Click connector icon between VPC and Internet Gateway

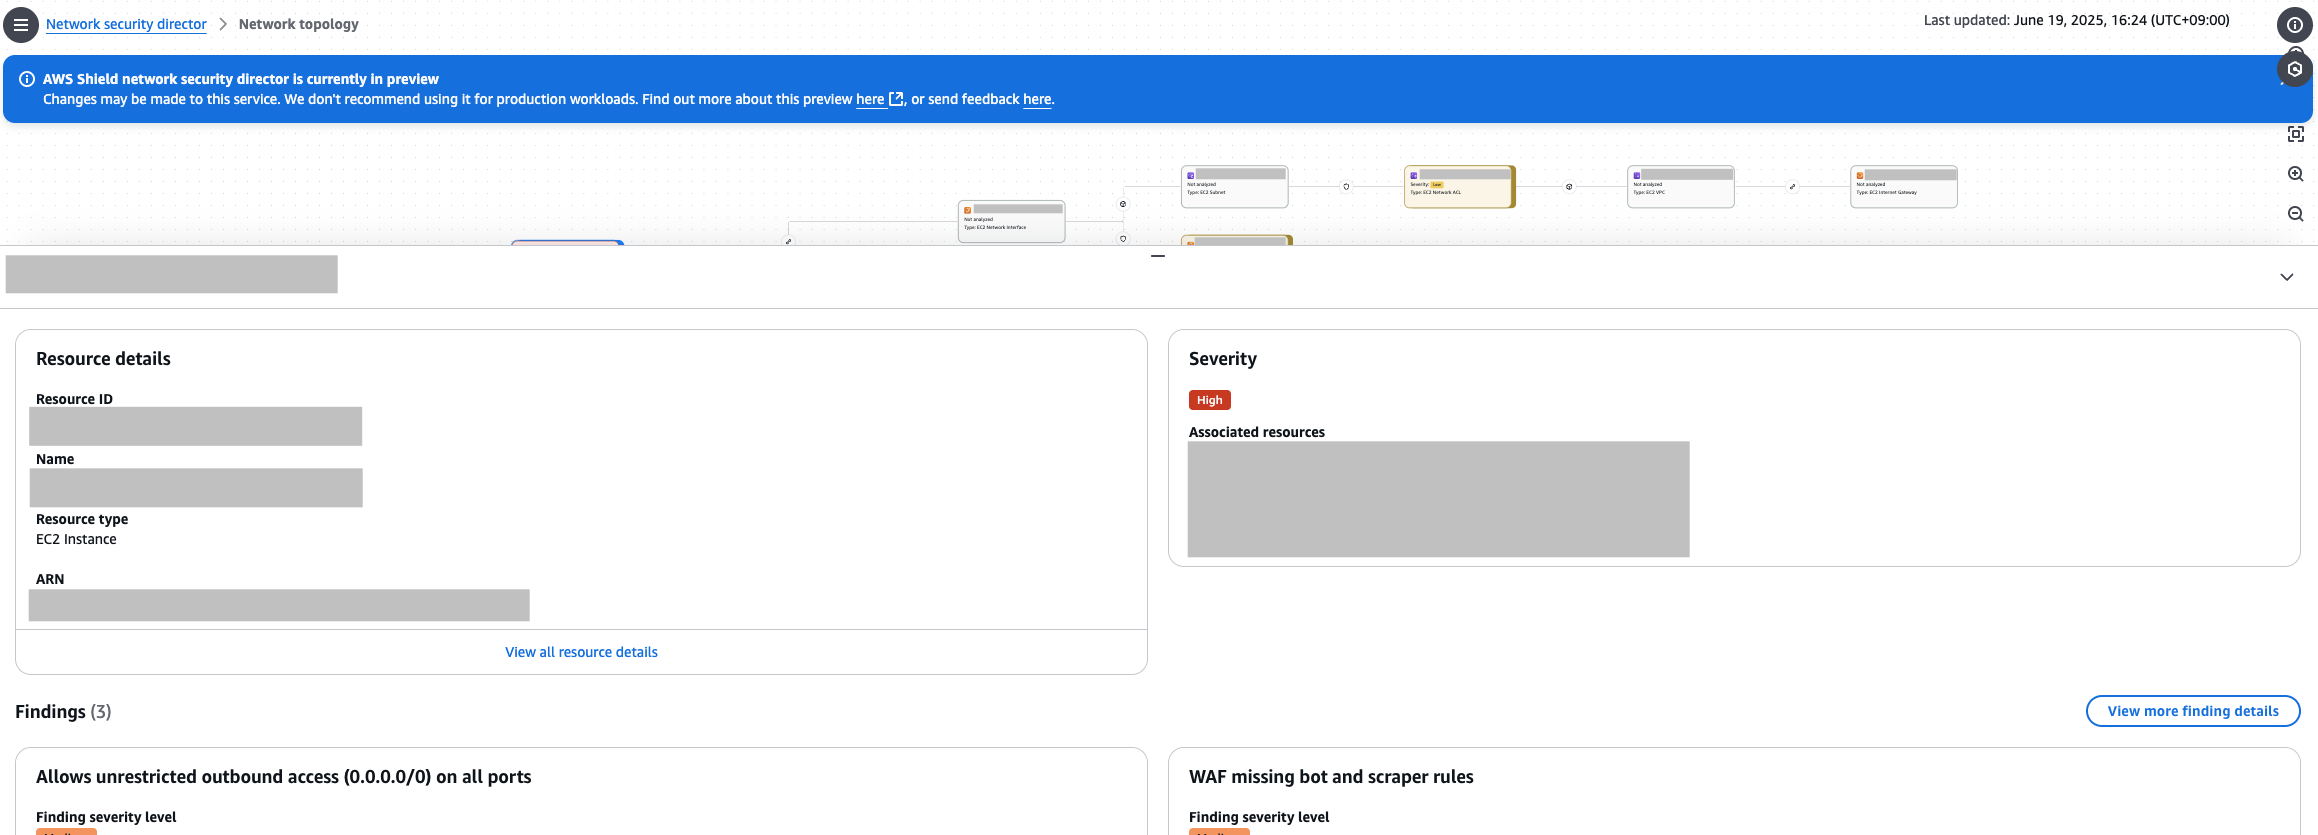pos(1792,187)
